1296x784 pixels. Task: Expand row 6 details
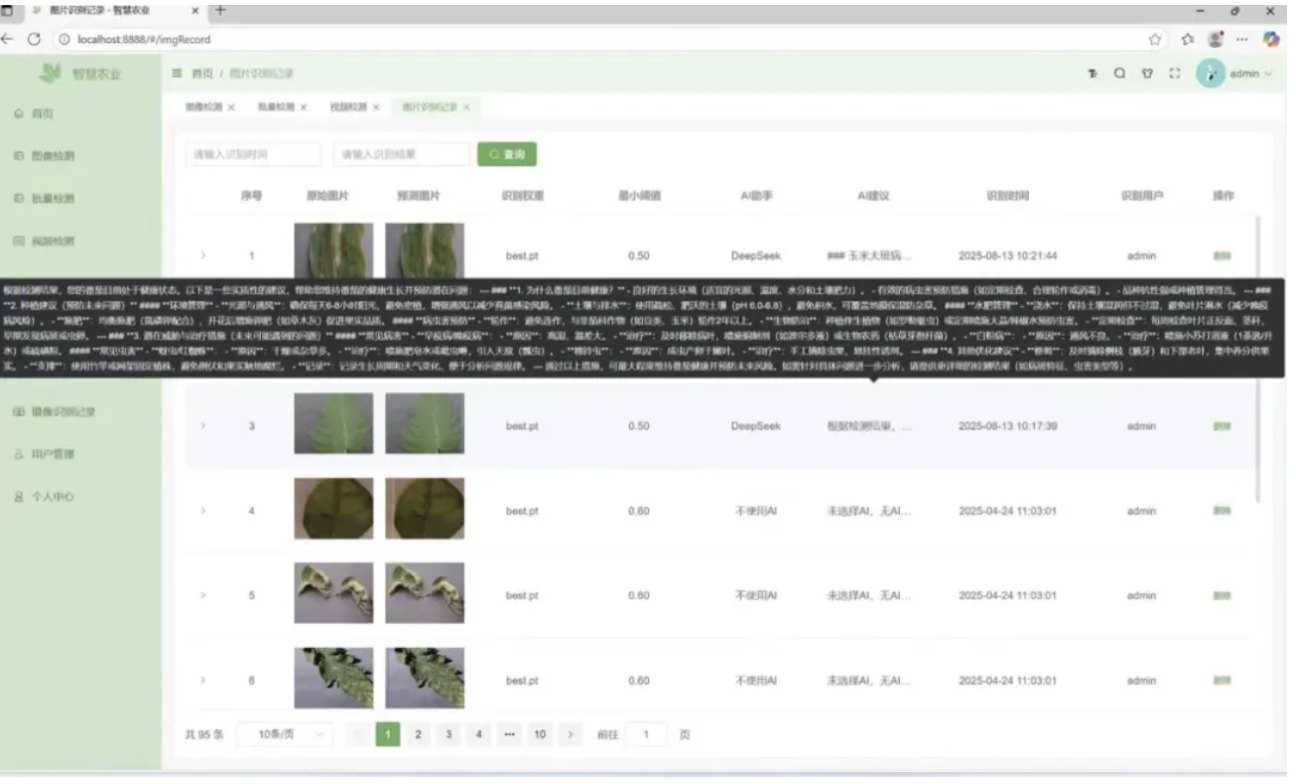click(203, 681)
